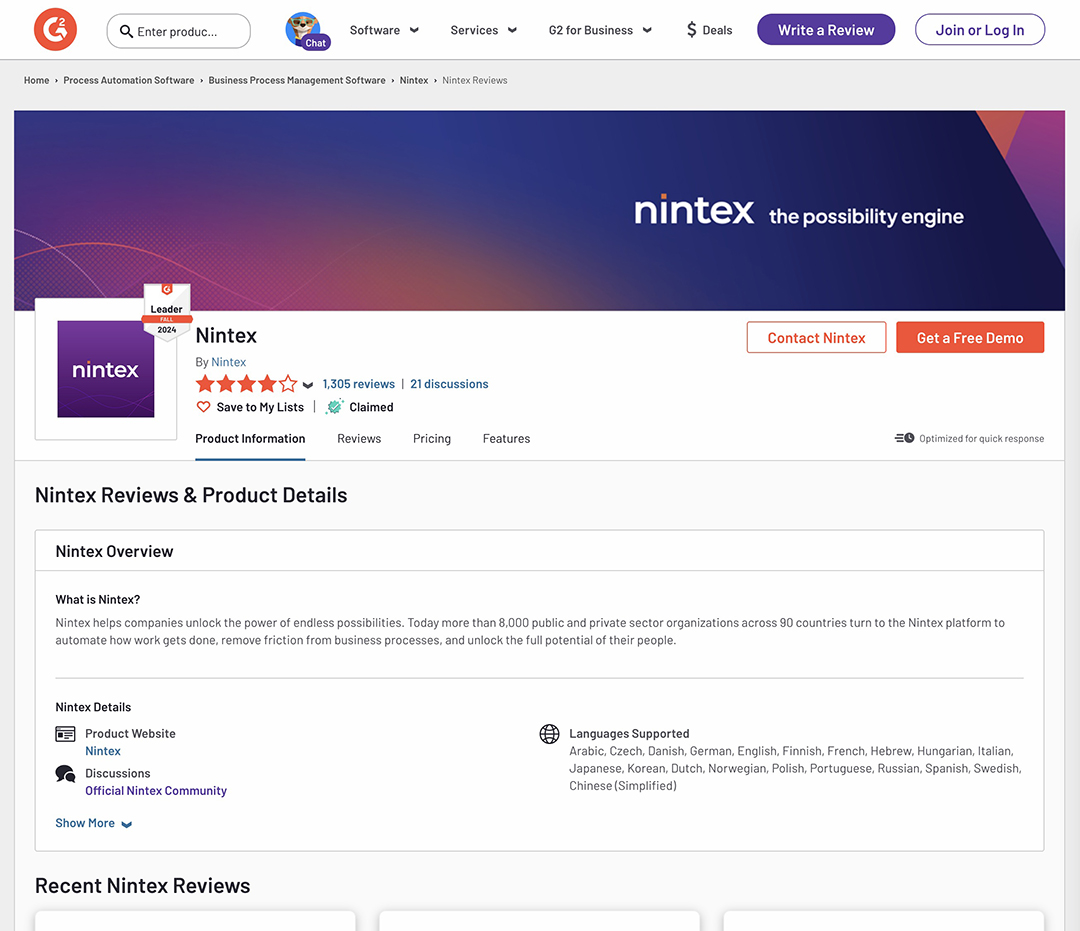
Task: Click the magnifier search icon
Action: click(x=126, y=31)
